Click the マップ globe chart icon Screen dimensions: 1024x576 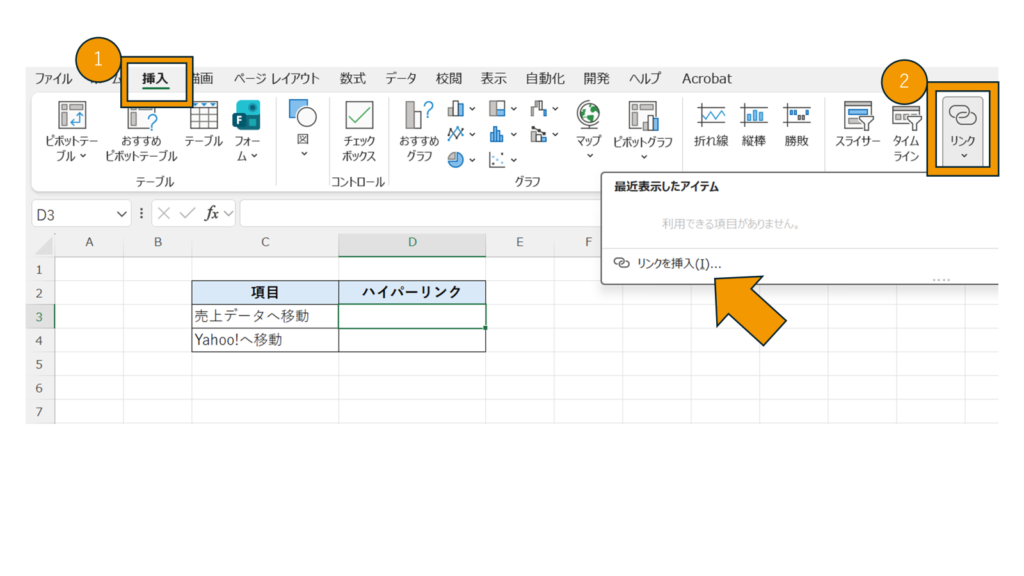[589, 117]
